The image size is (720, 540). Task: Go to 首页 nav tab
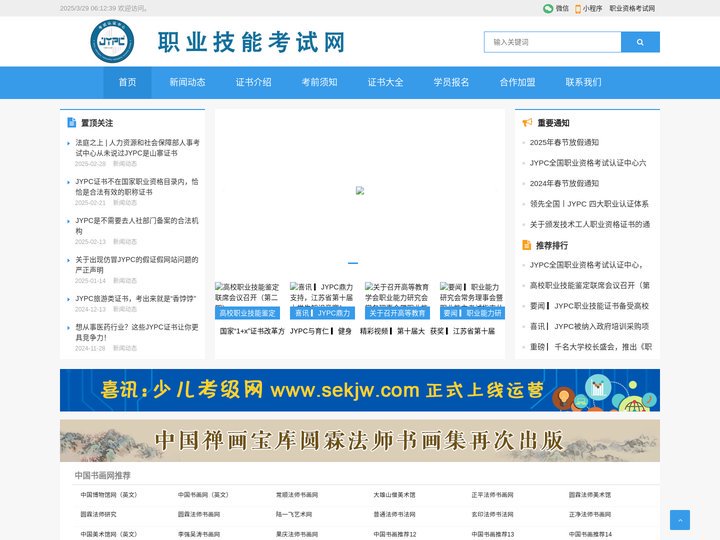127,82
